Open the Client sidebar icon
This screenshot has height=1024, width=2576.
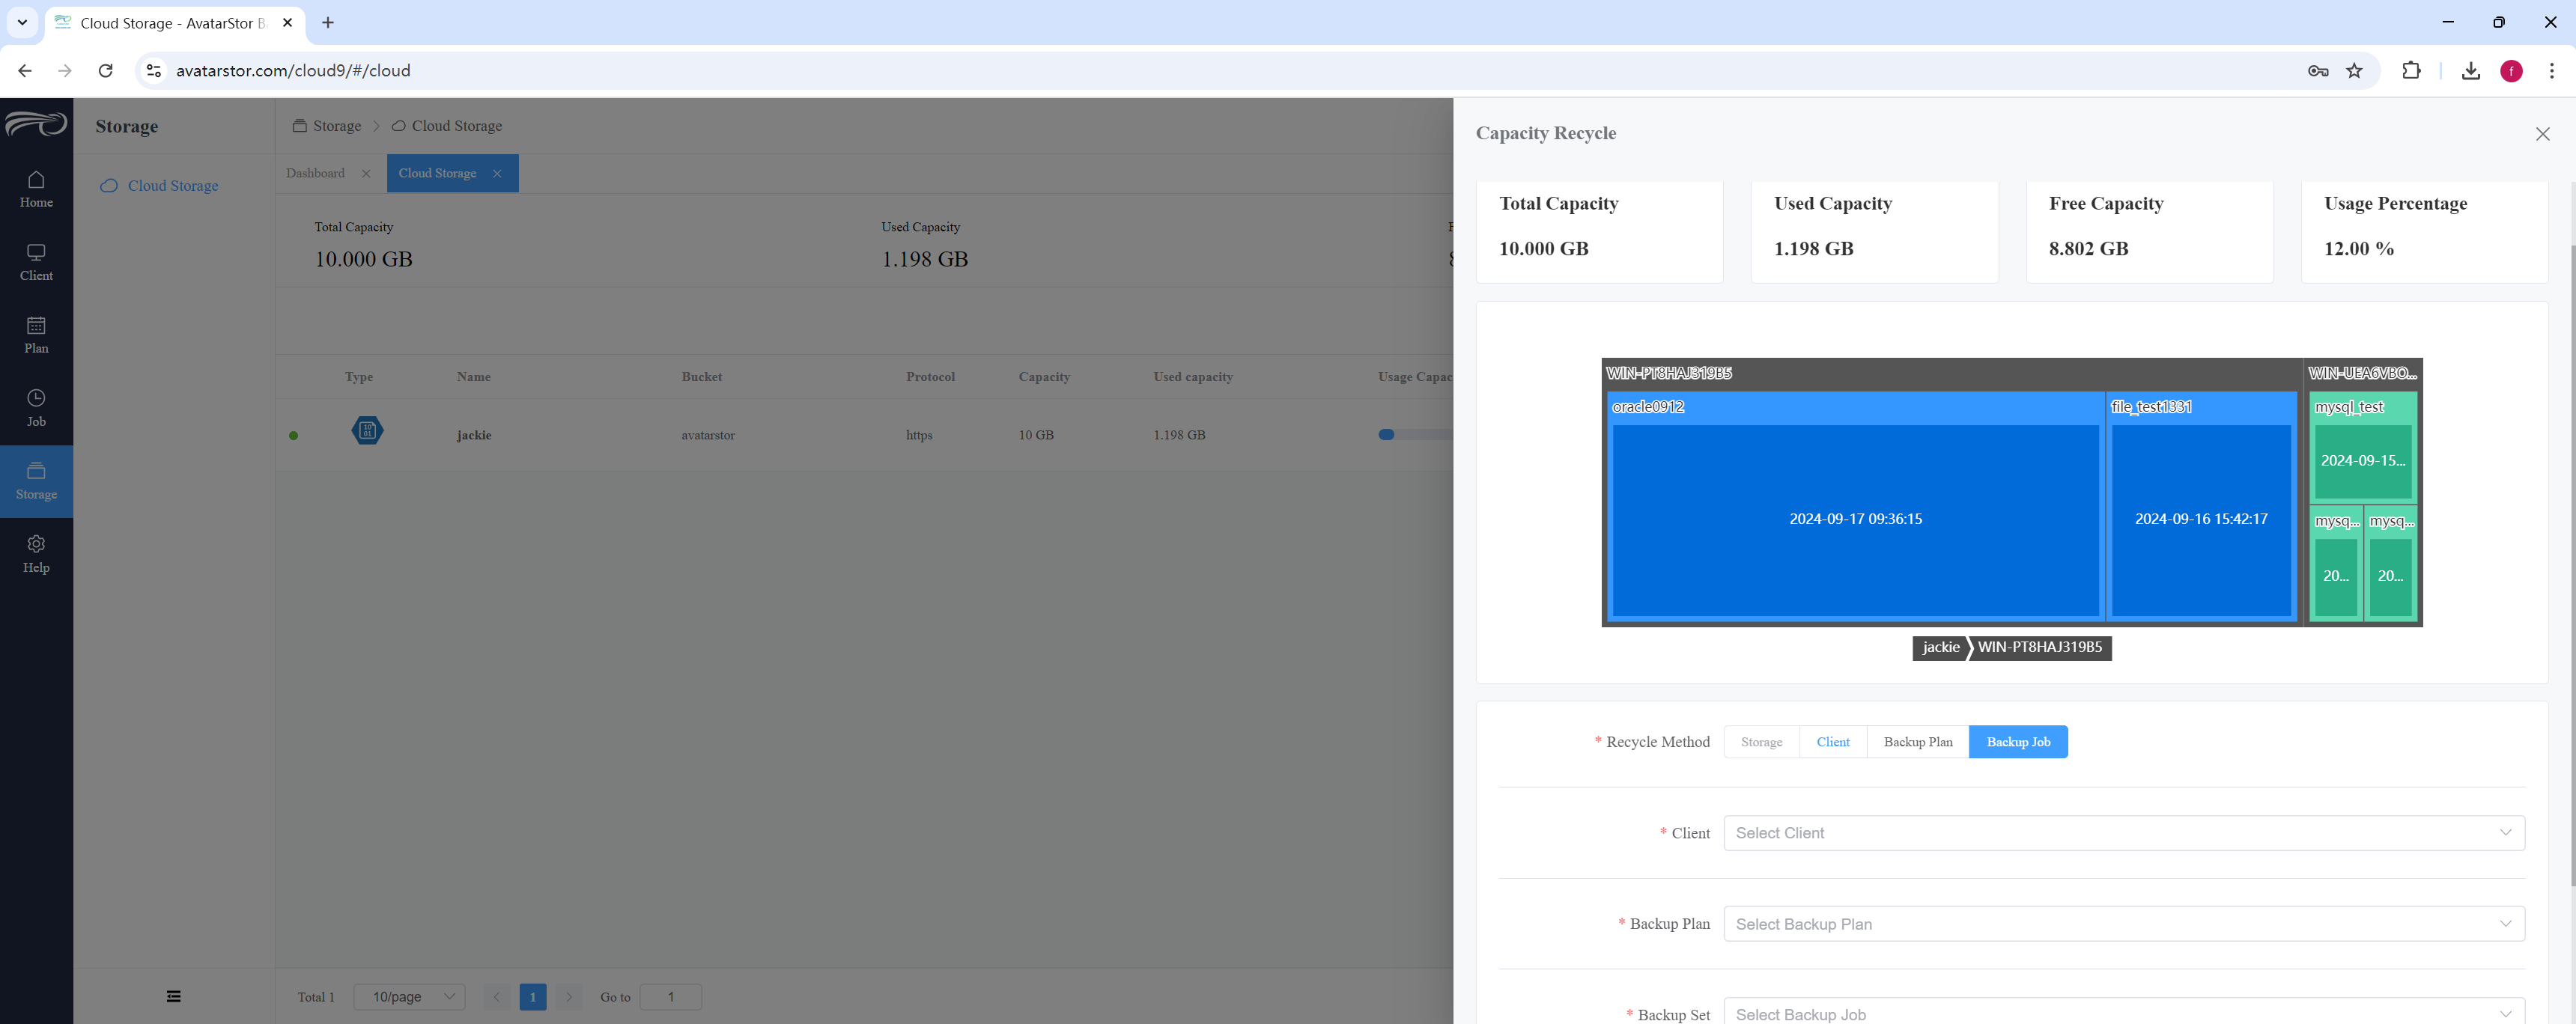(36, 262)
